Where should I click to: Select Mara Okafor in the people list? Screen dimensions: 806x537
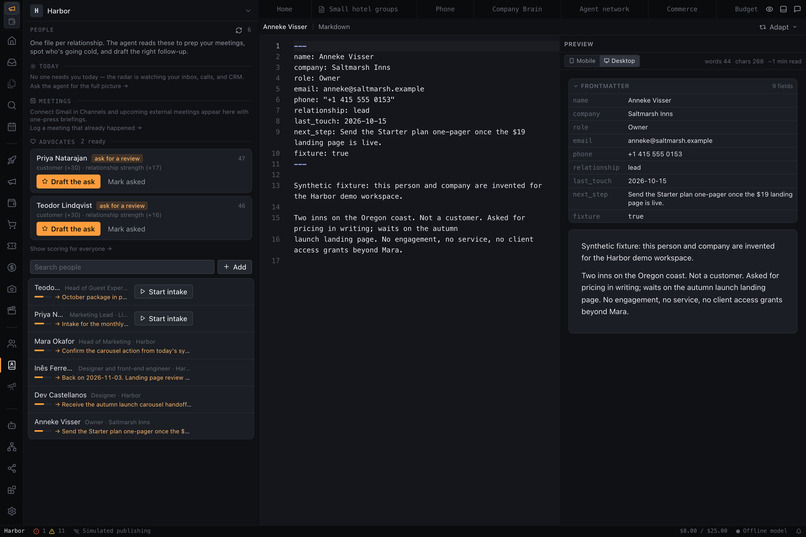click(x=141, y=346)
